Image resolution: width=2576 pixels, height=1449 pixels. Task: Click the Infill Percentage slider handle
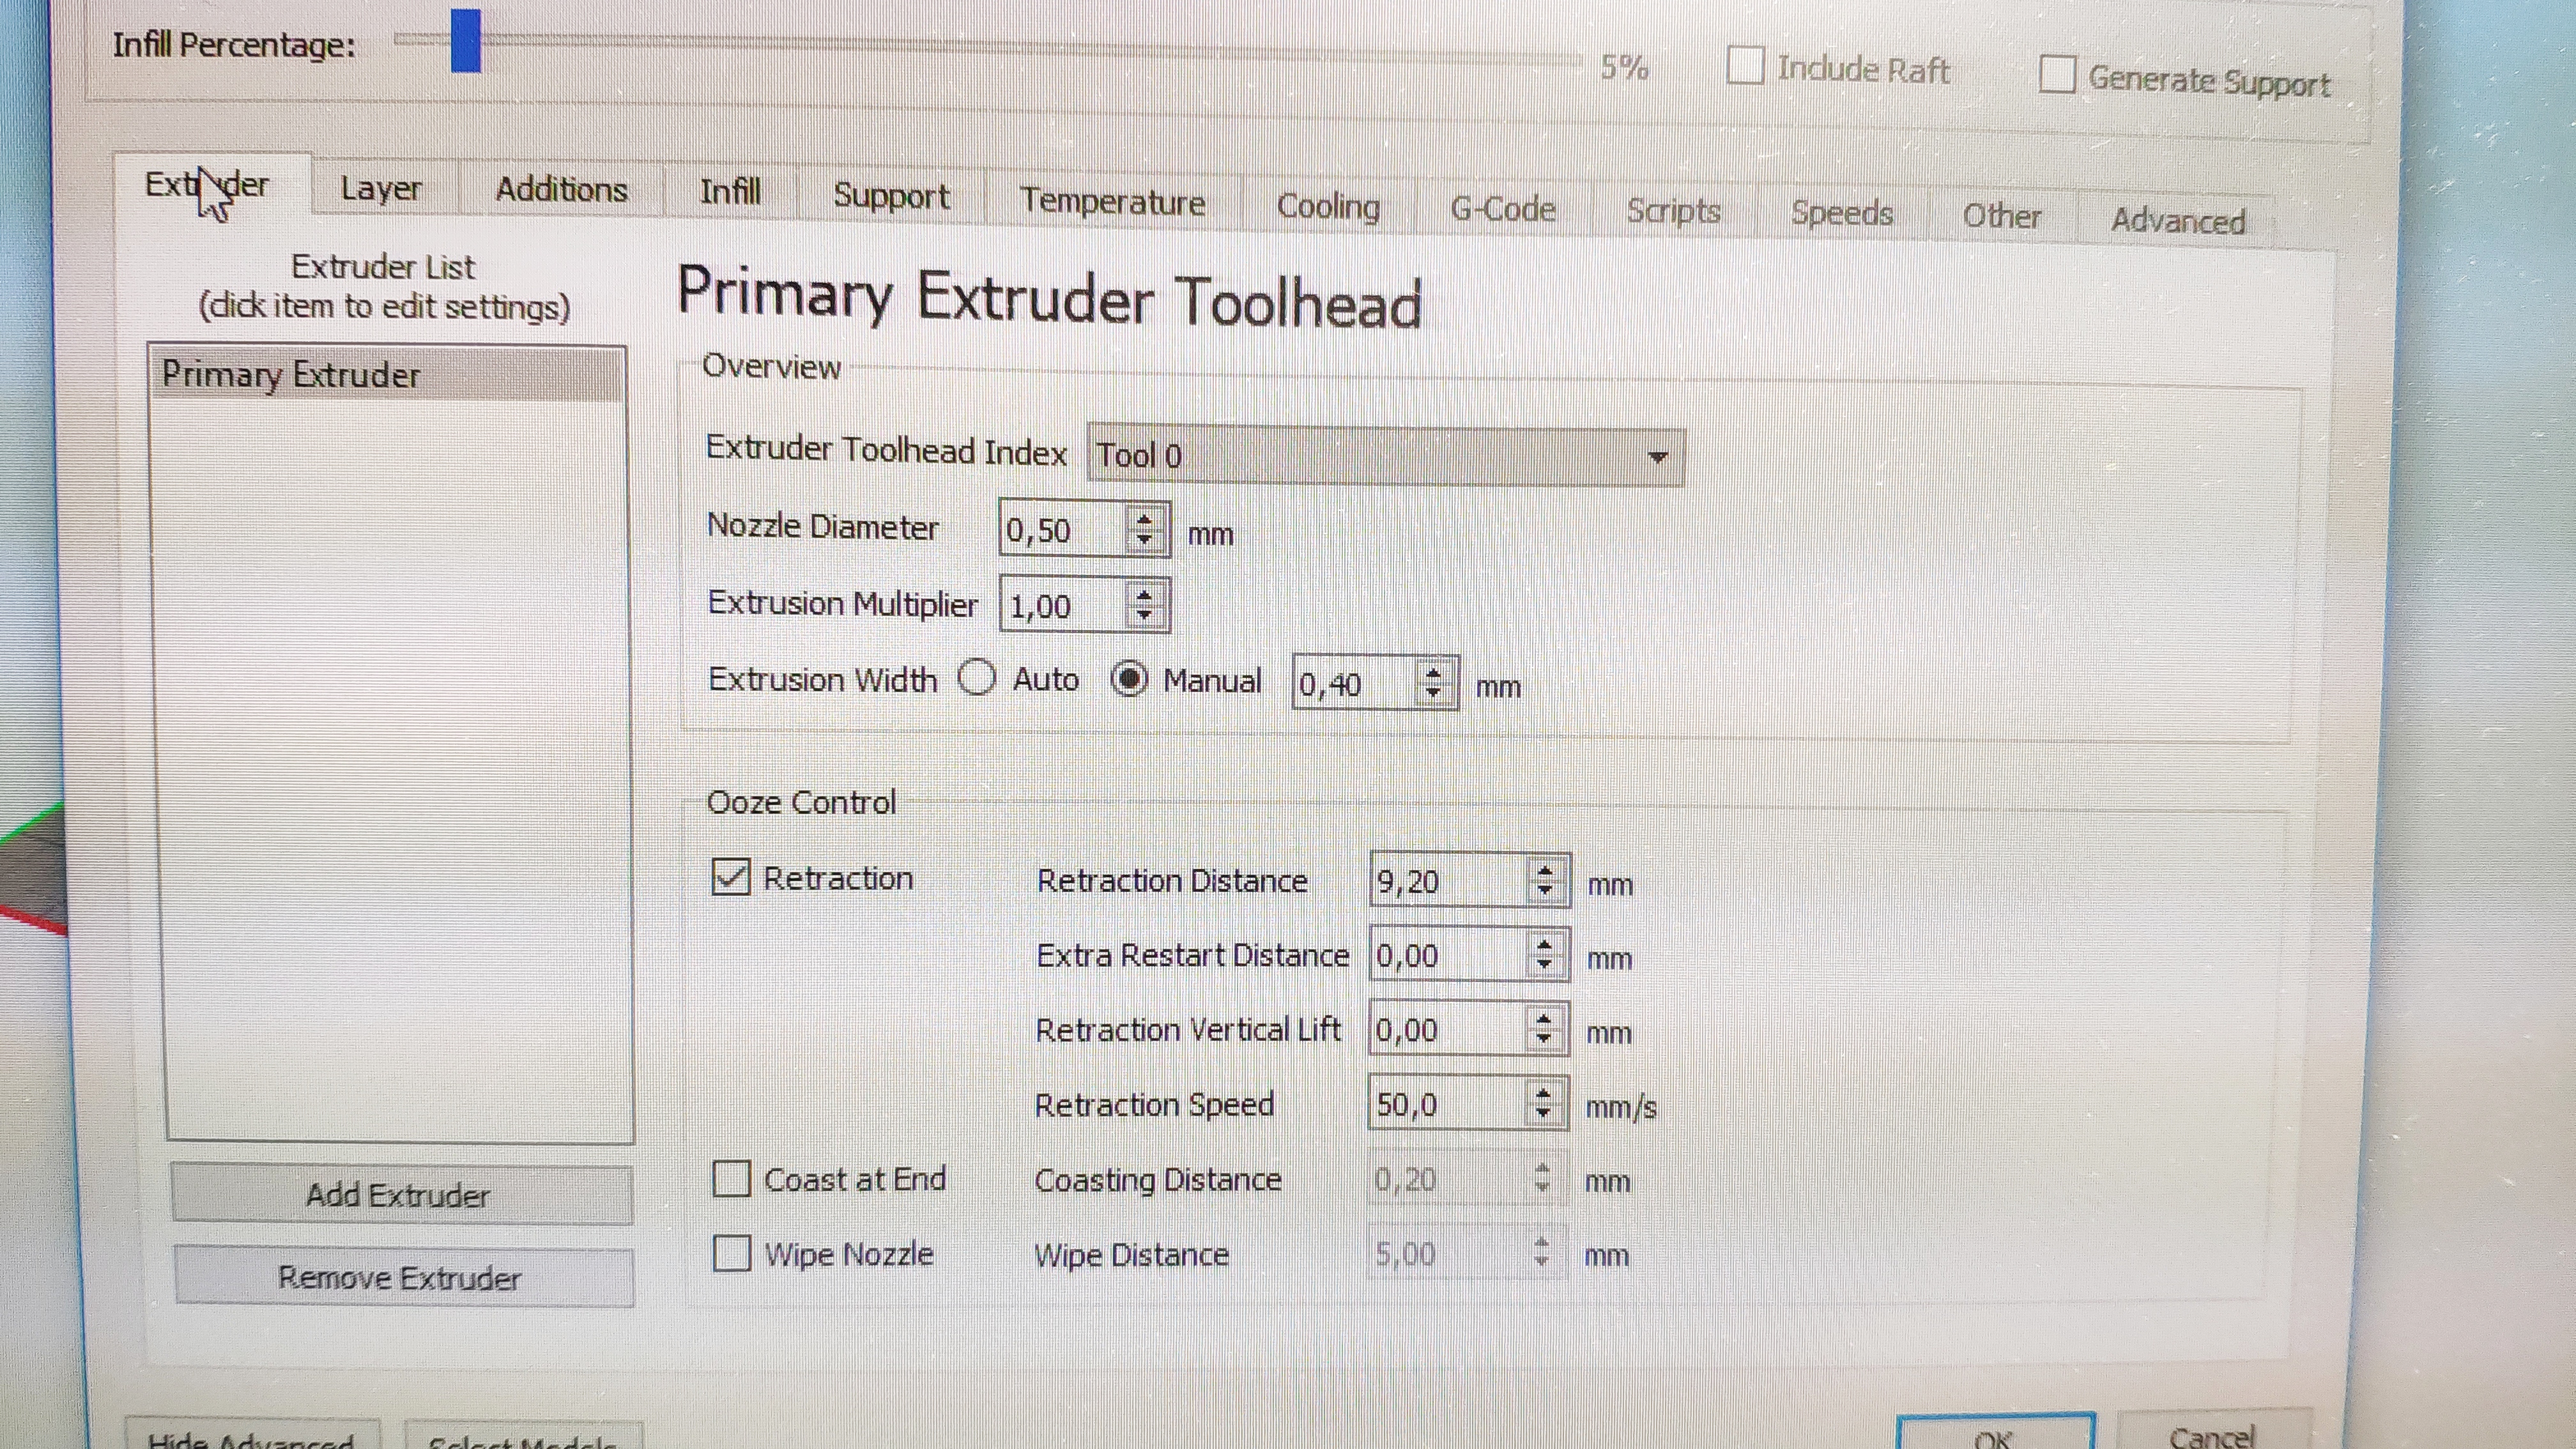(466, 41)
